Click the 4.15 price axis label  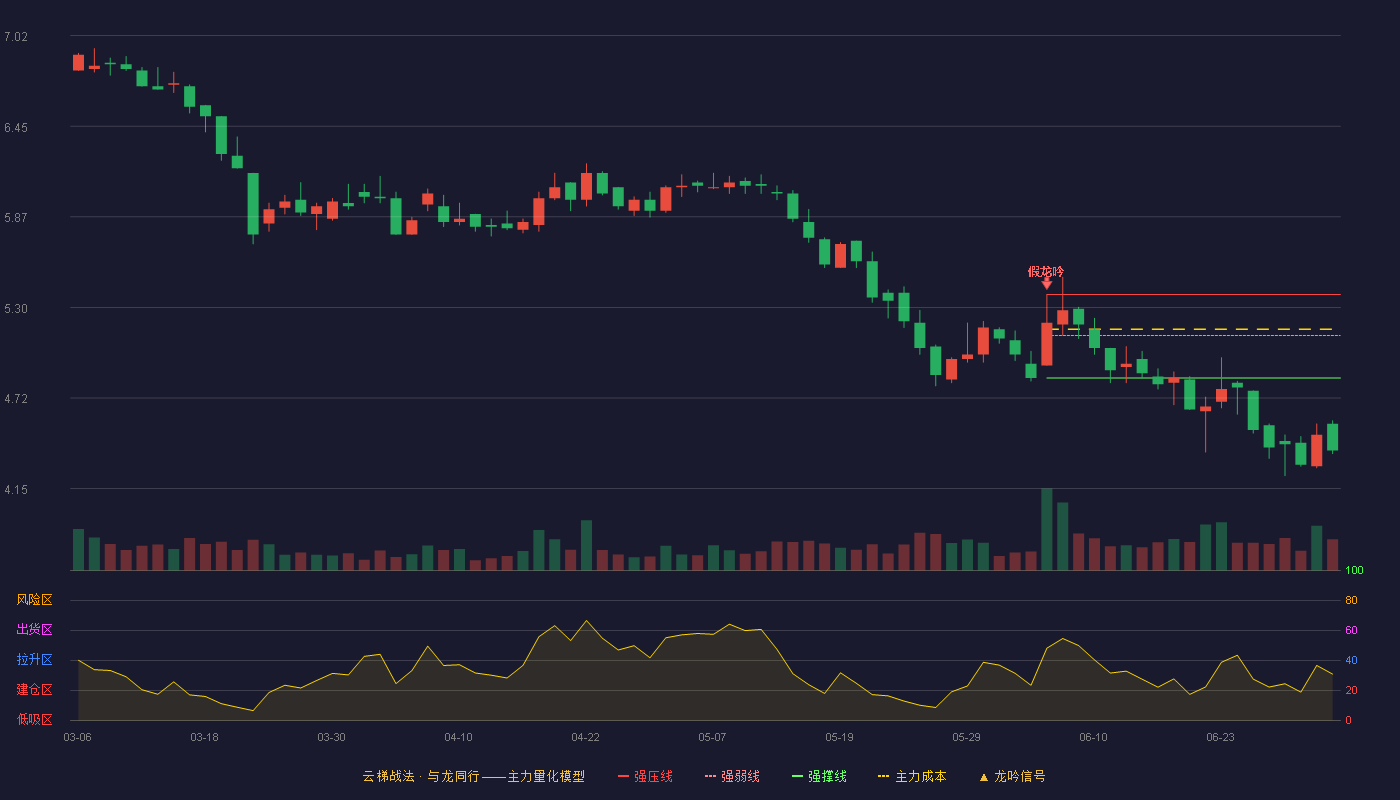tap(16, 490)
